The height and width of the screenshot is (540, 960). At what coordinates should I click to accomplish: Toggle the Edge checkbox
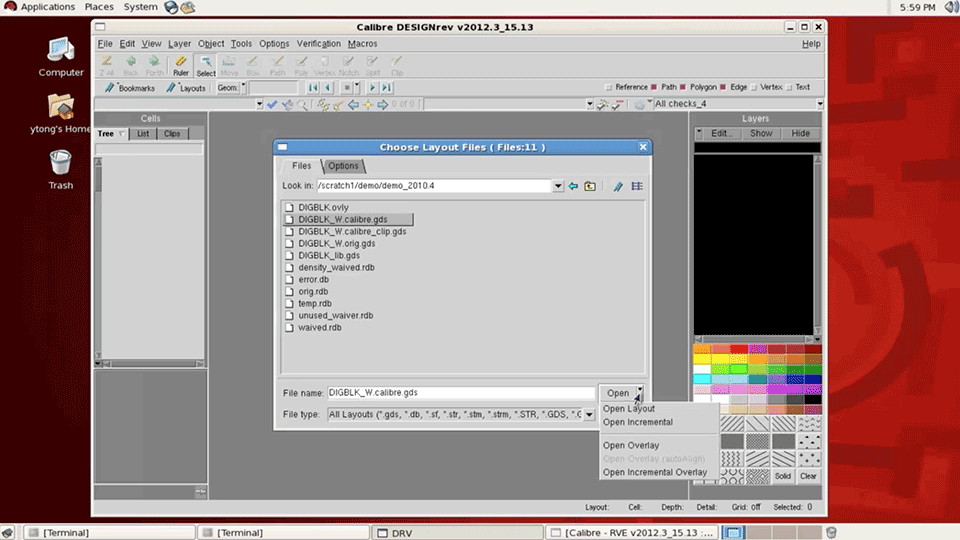coord(723,88)
